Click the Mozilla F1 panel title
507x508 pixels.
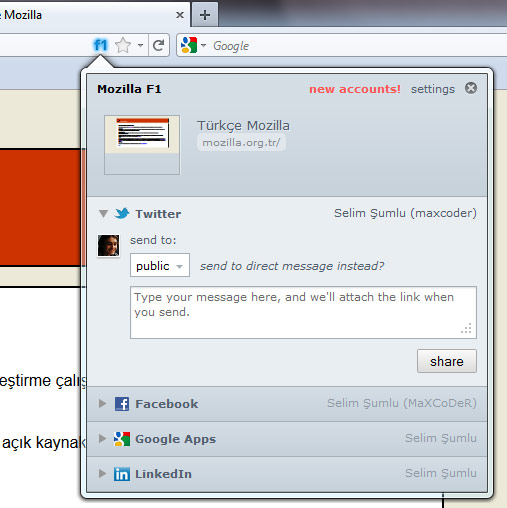(x=129, y=89)
